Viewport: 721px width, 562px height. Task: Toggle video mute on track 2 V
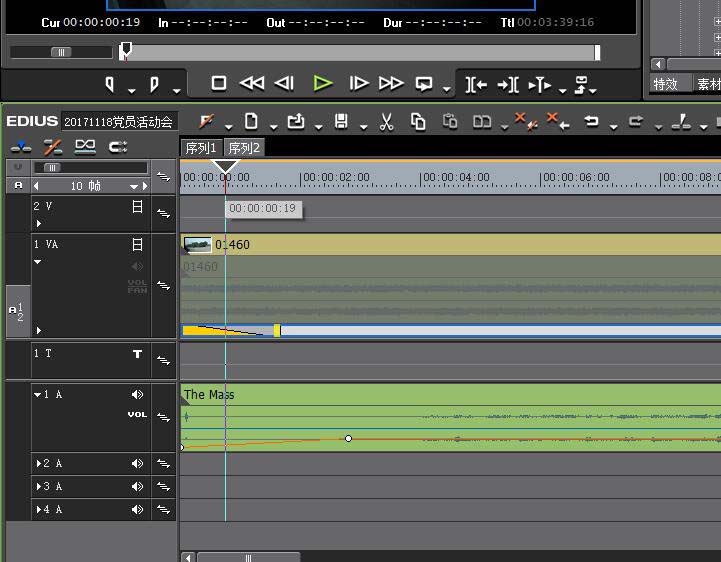tap(138, 207)
